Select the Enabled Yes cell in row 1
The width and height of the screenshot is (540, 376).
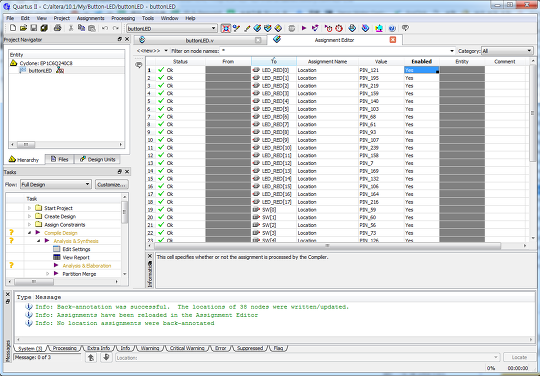(422, 70)
